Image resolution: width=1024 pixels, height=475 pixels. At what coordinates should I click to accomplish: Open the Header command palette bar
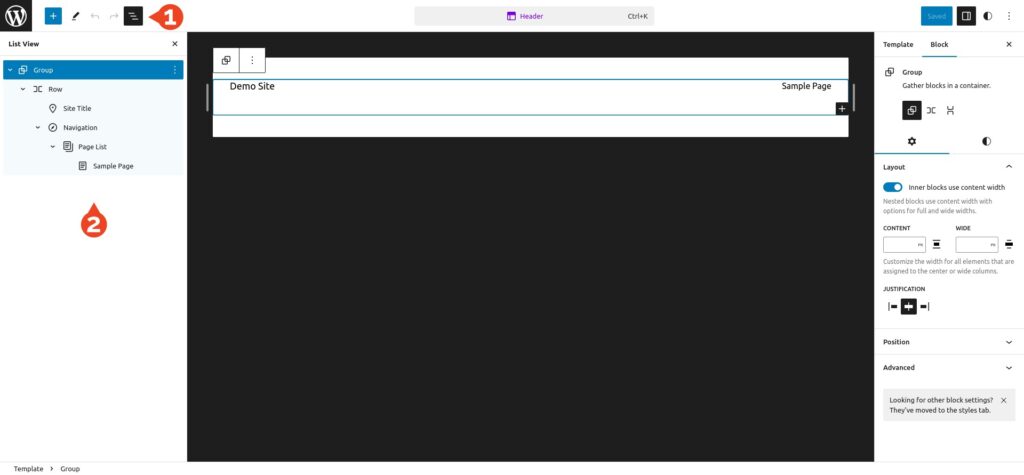click(534, 16)
